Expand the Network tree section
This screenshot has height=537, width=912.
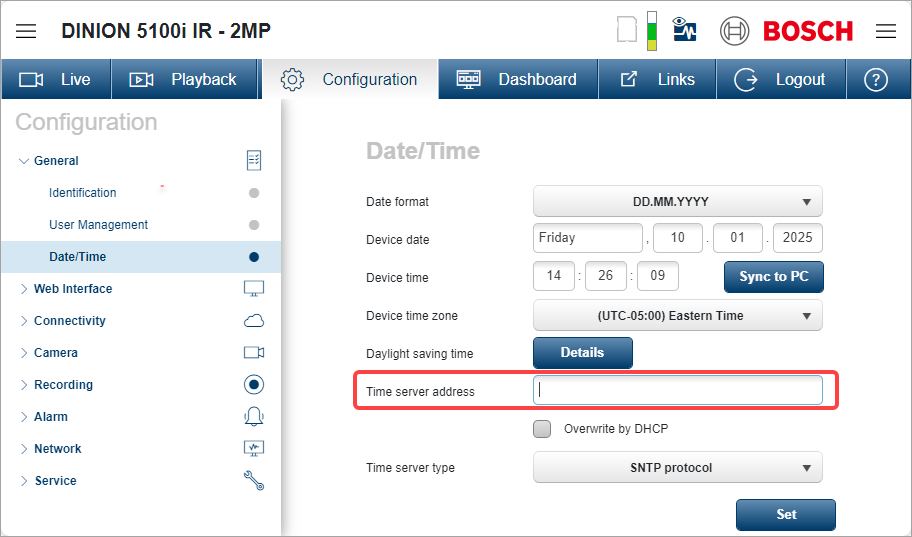(x=57, y=449)
